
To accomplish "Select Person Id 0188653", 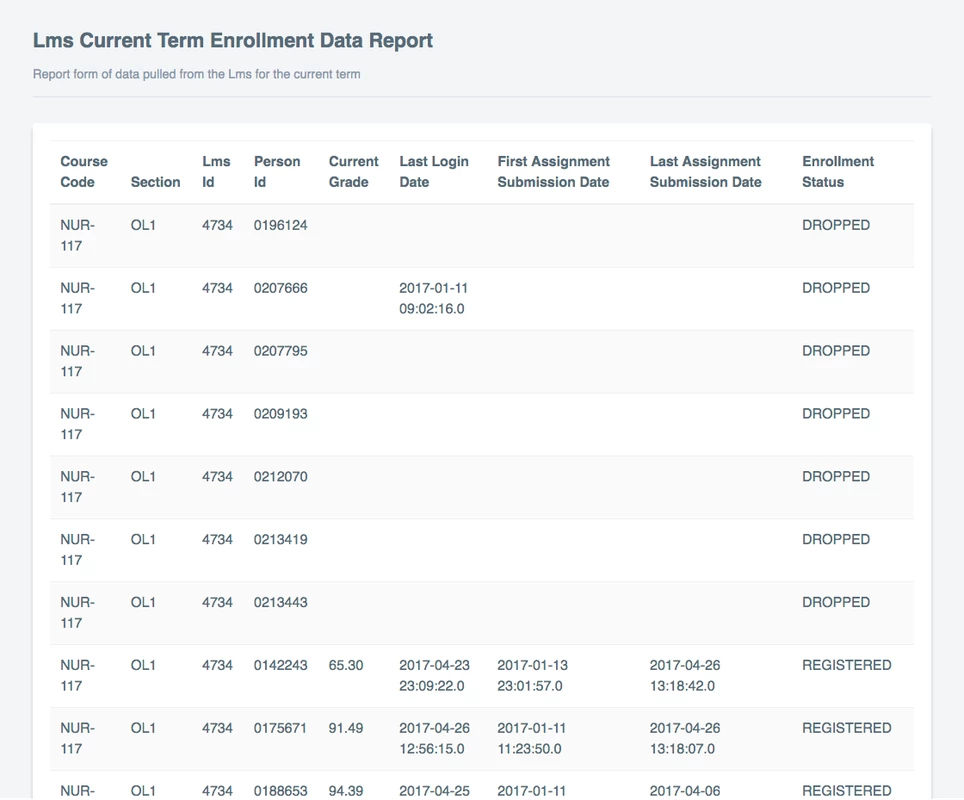I will 280,791.
